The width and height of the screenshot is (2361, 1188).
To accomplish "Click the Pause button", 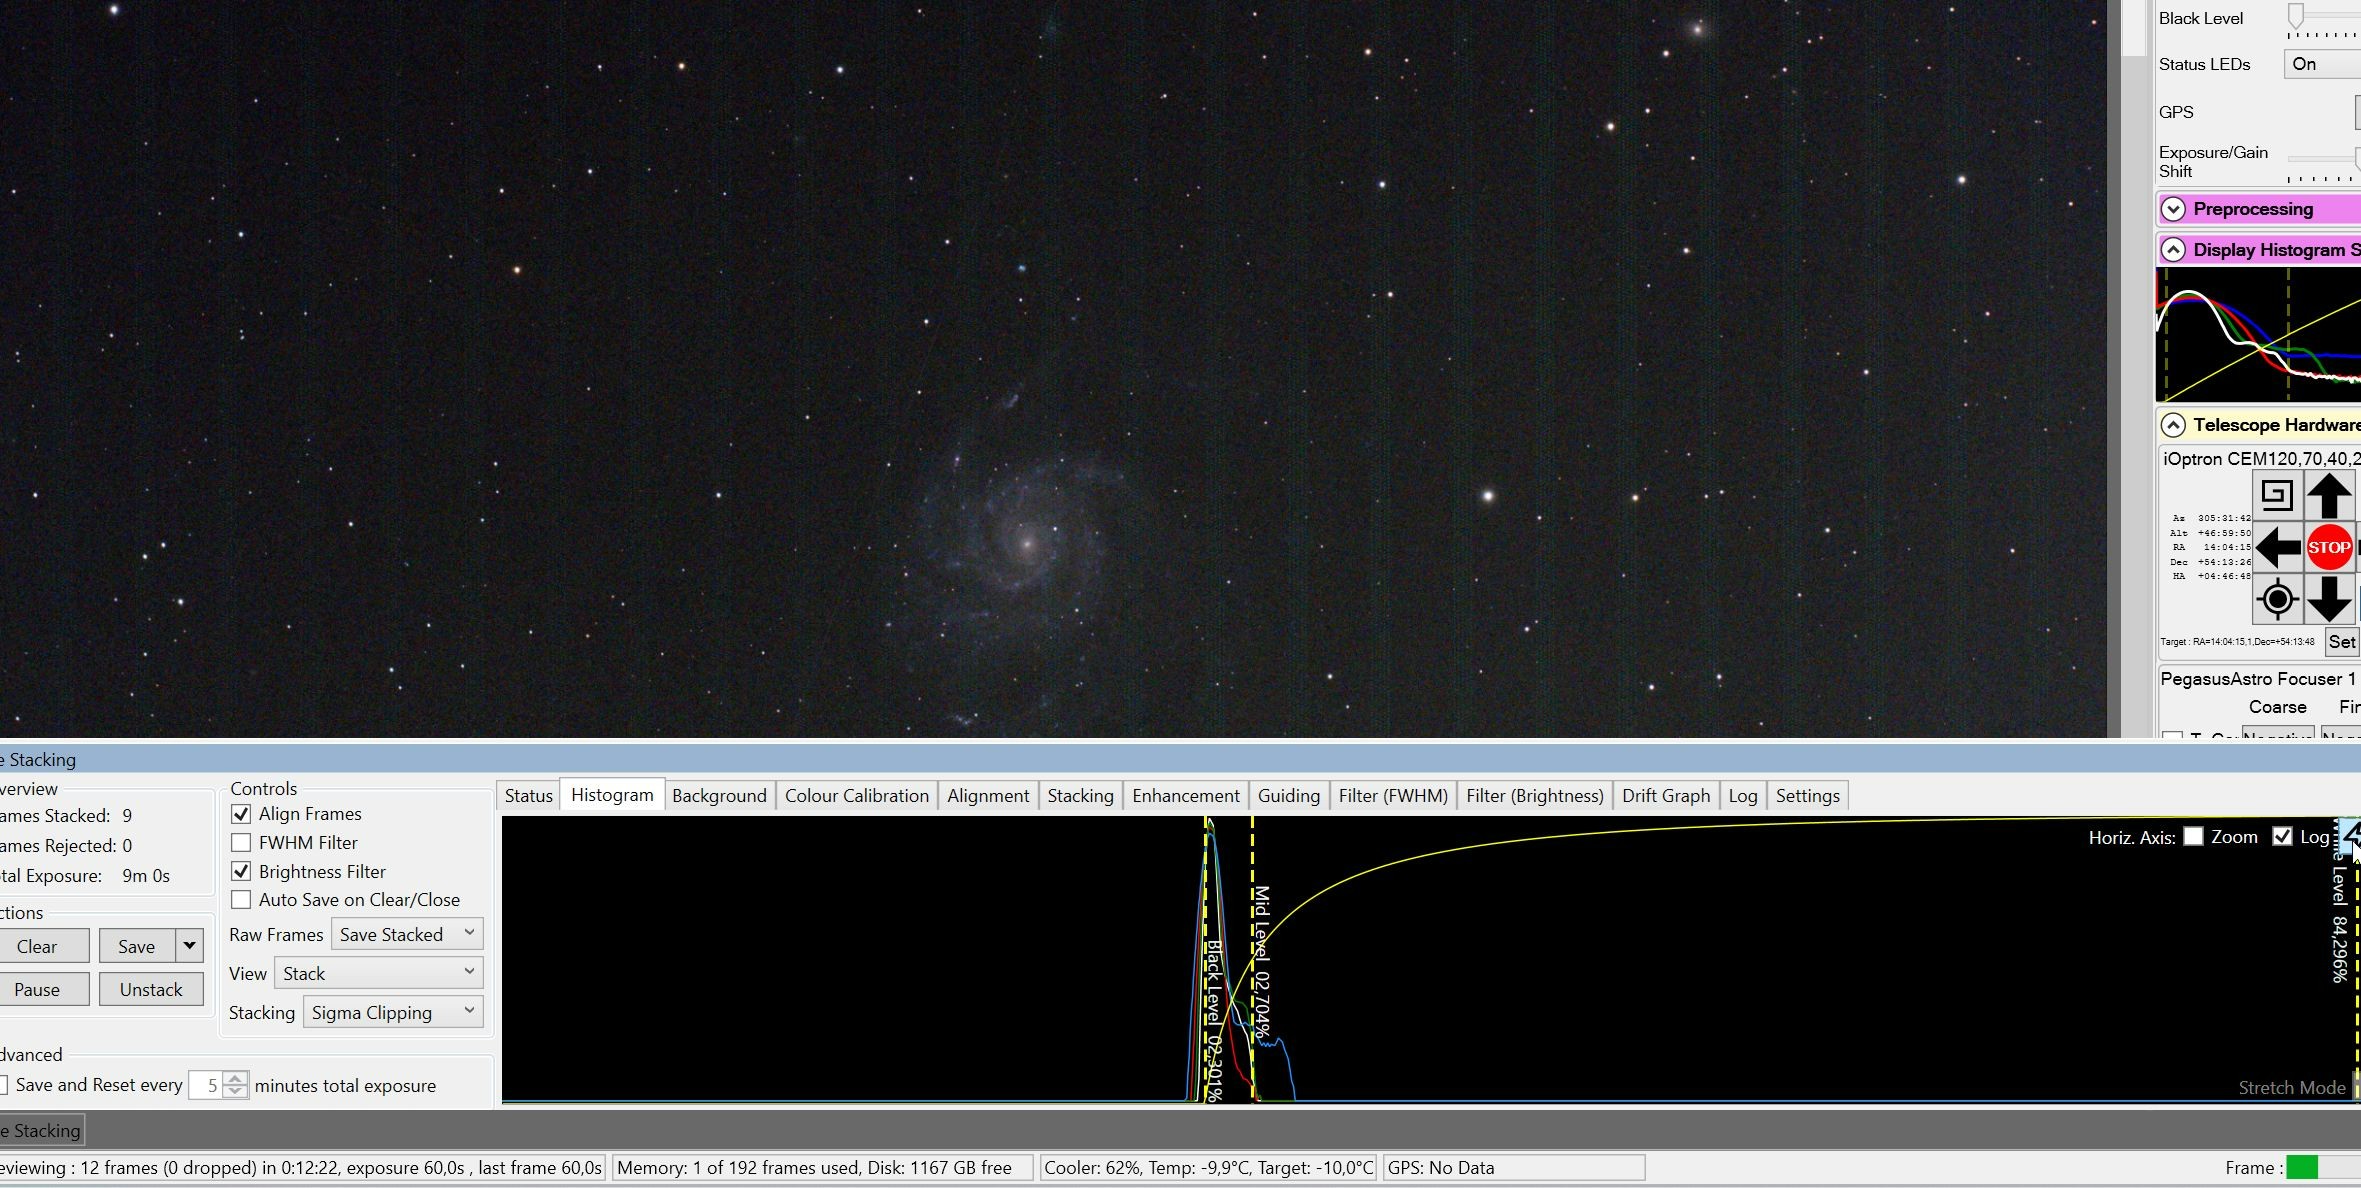I will tap(37, 989).
